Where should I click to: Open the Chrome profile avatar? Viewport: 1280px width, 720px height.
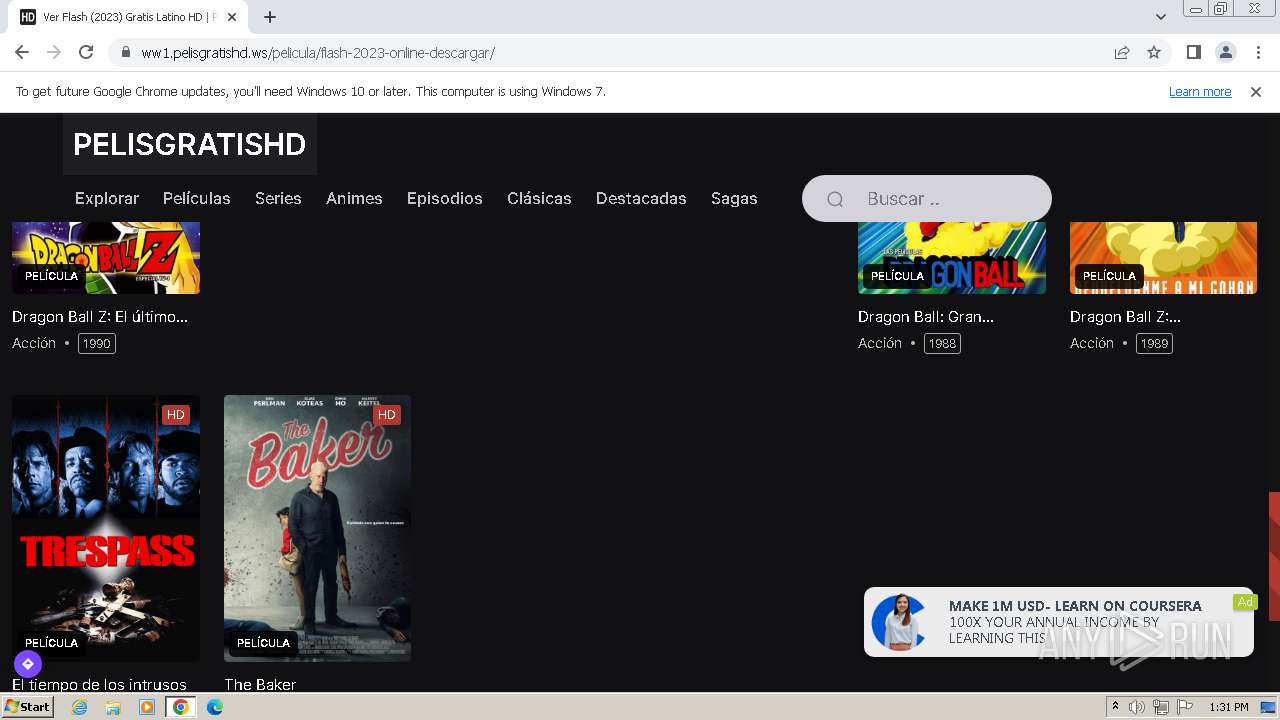click(1225, 52)
